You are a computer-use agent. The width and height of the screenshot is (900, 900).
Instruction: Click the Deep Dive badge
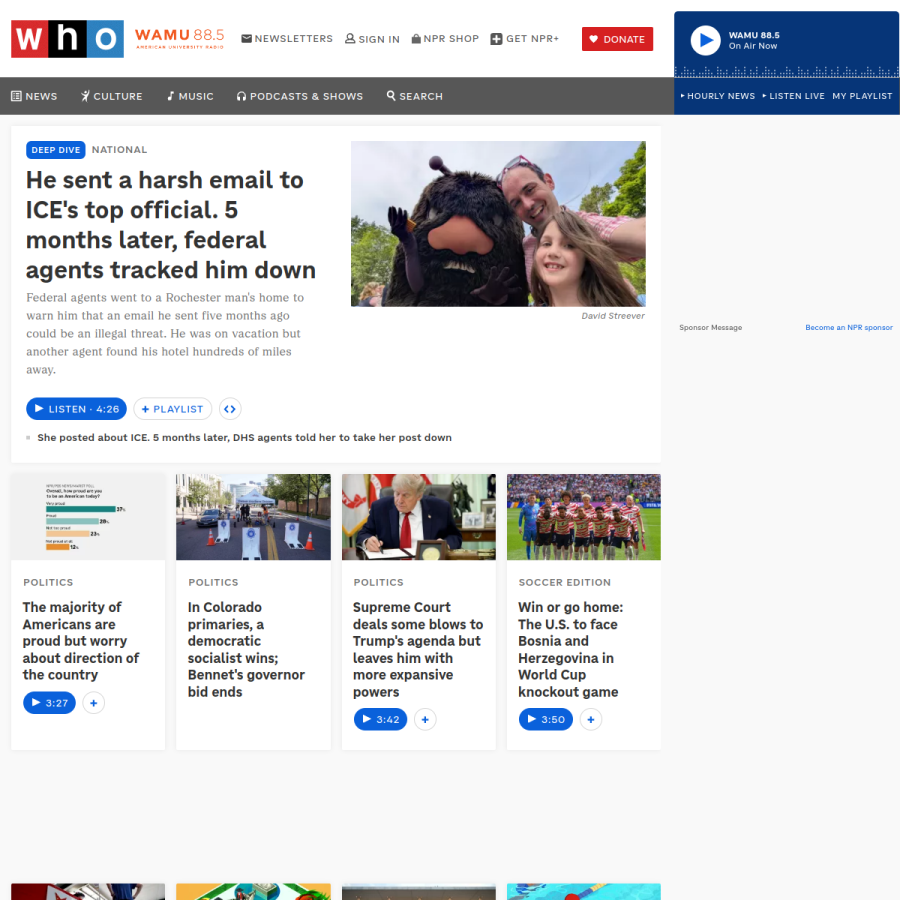tap(56, 150)
